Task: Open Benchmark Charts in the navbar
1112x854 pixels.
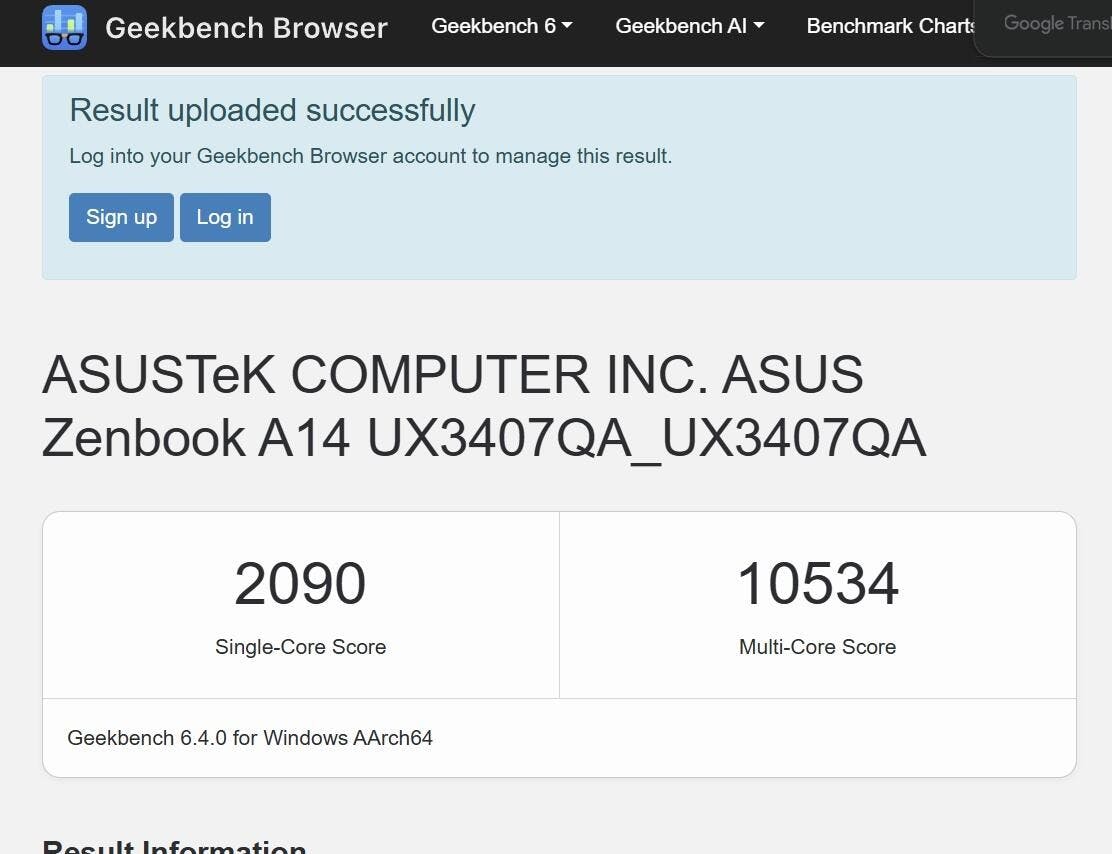Action: click(891, 26)
